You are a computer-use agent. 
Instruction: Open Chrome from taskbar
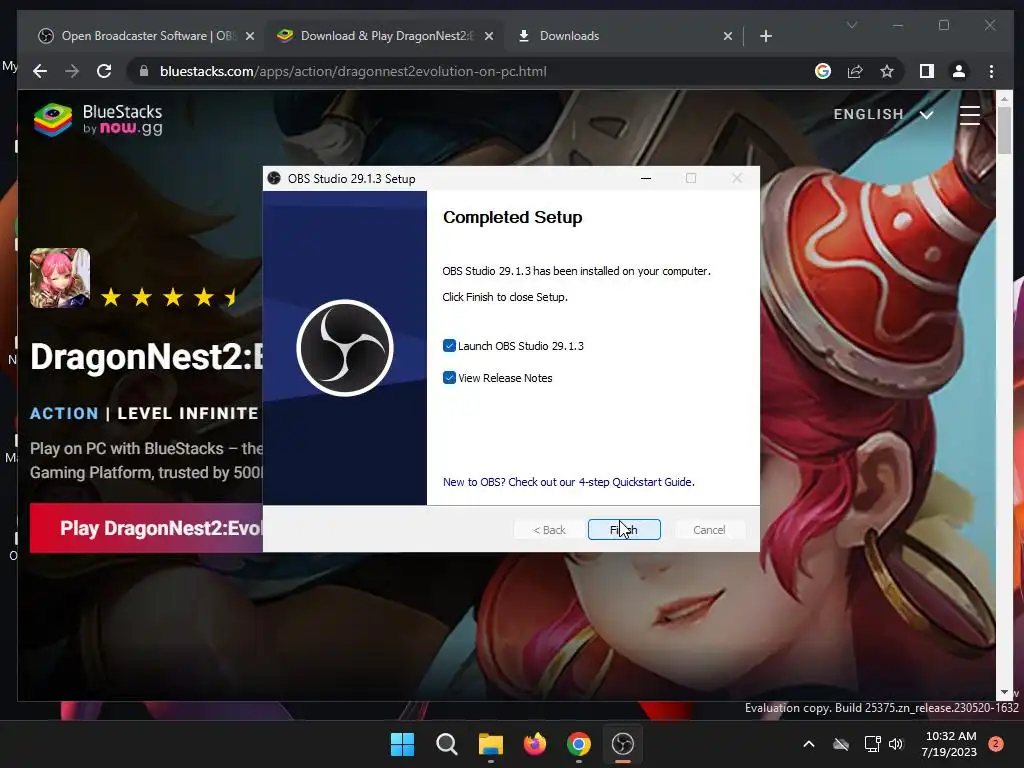coord(579,744)
